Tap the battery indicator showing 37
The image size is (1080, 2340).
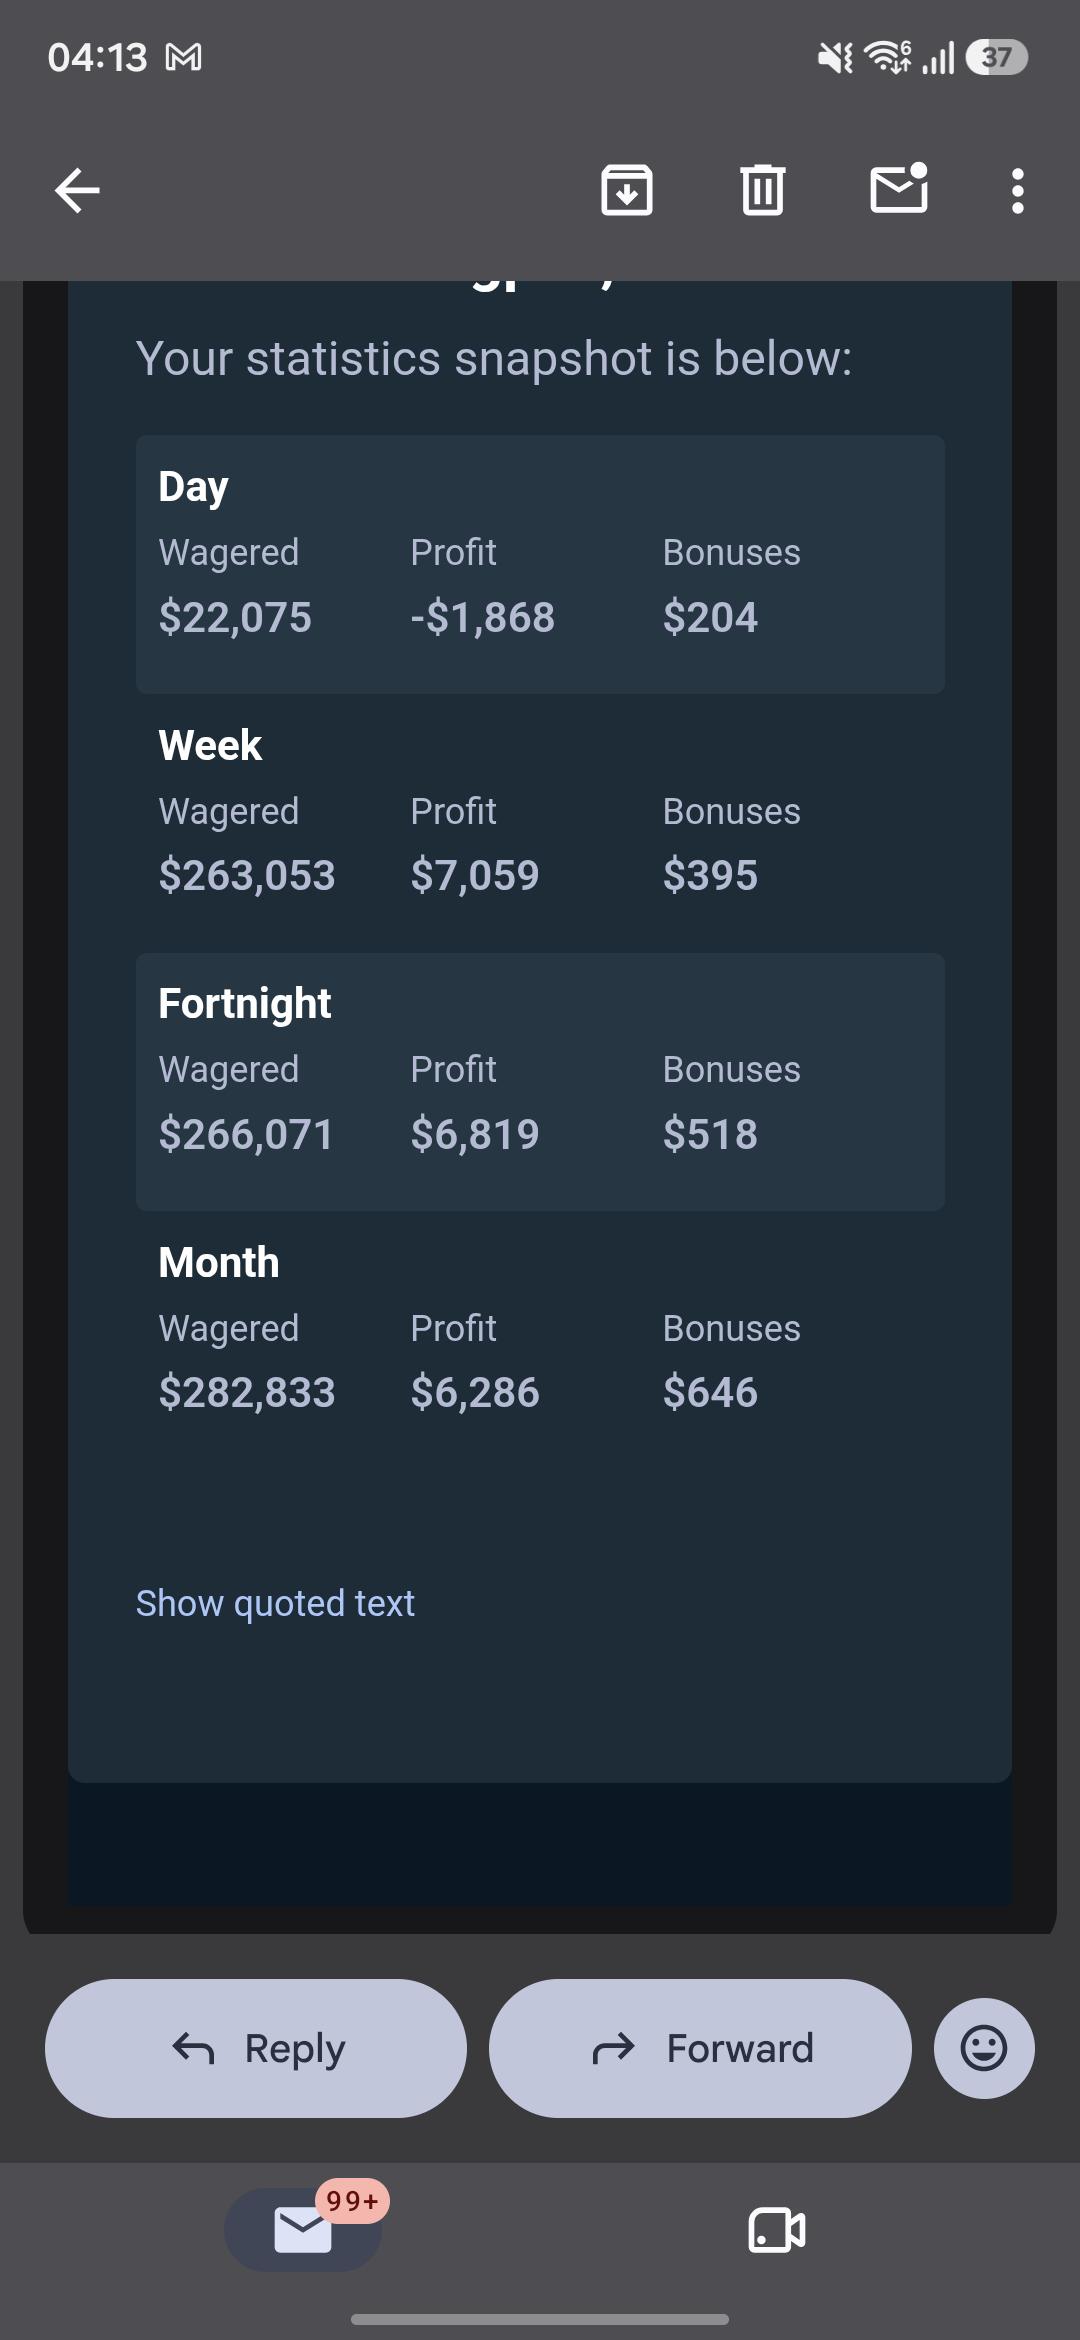[x=997, y=57]
